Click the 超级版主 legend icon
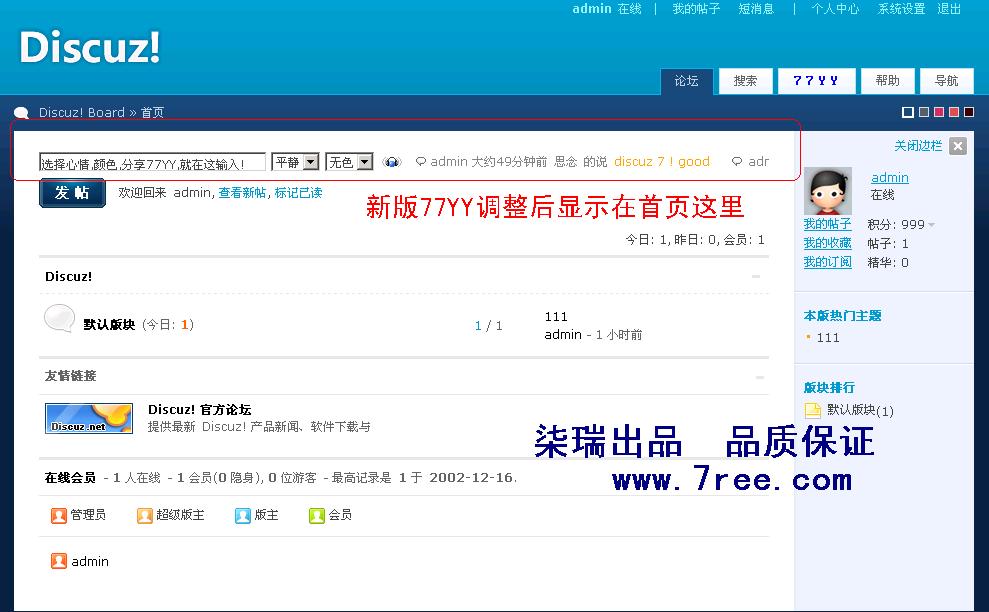 pyautogui.click(x=144, y=515)
